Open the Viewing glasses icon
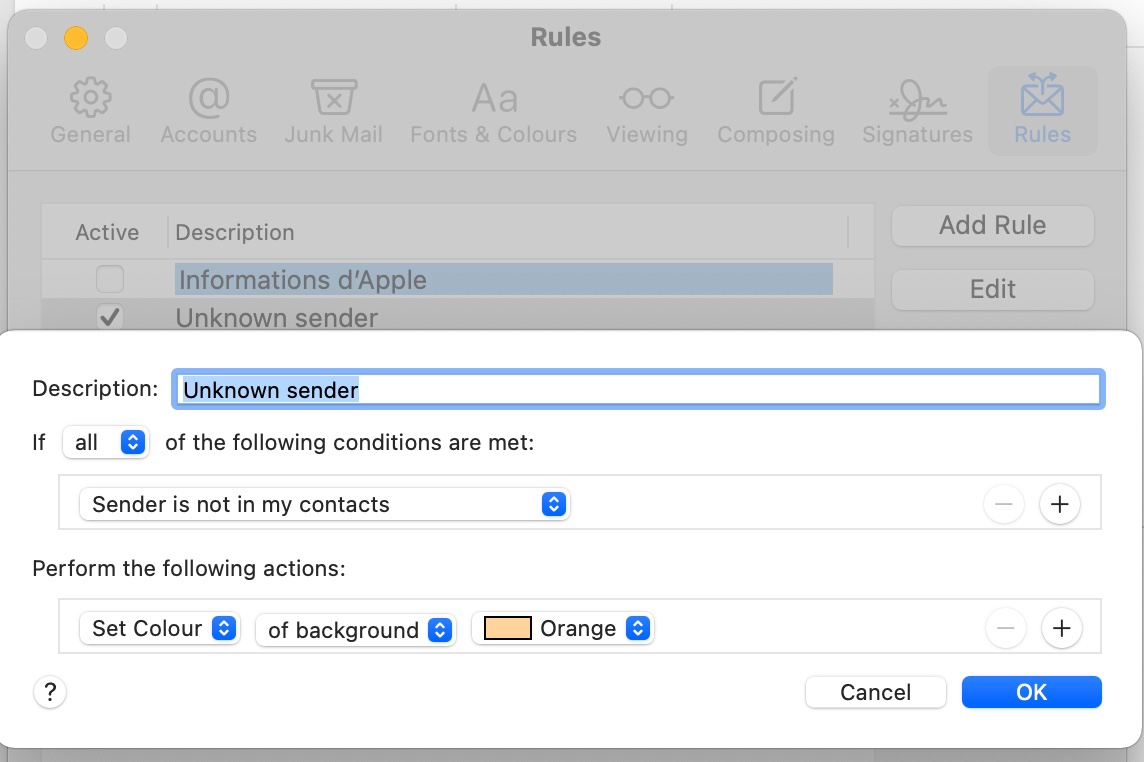The image size is (1144, 762). tap(646, 99)
